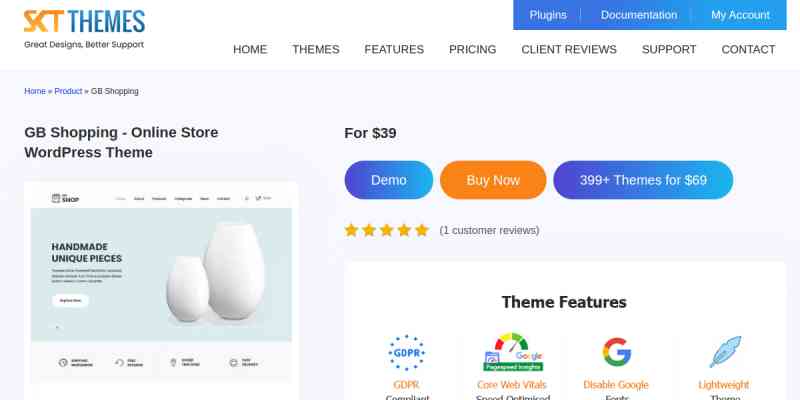
Task: Open the CLIENT REVIEWS menu item
Action: point(569,49)
